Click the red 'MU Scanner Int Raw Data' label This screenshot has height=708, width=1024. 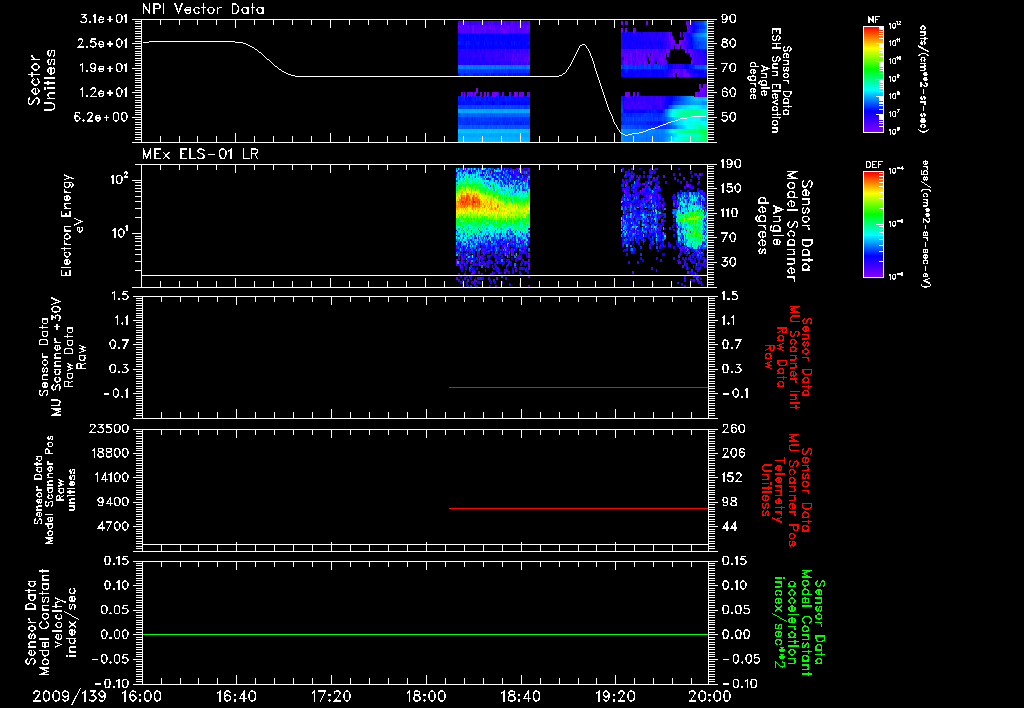coord(788,357)
